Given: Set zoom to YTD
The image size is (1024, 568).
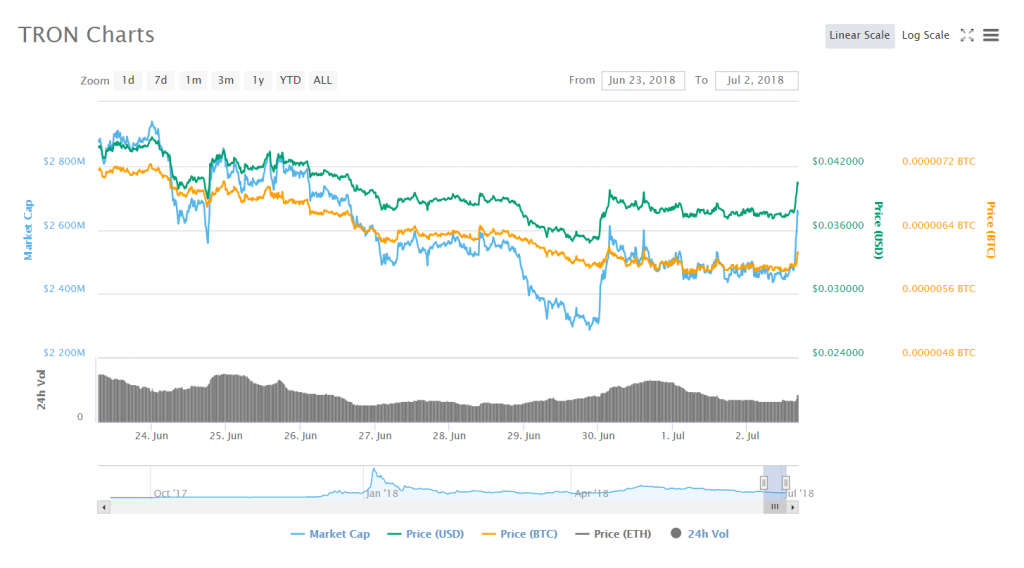Looking at the screenshot, I should coord(290,80).
